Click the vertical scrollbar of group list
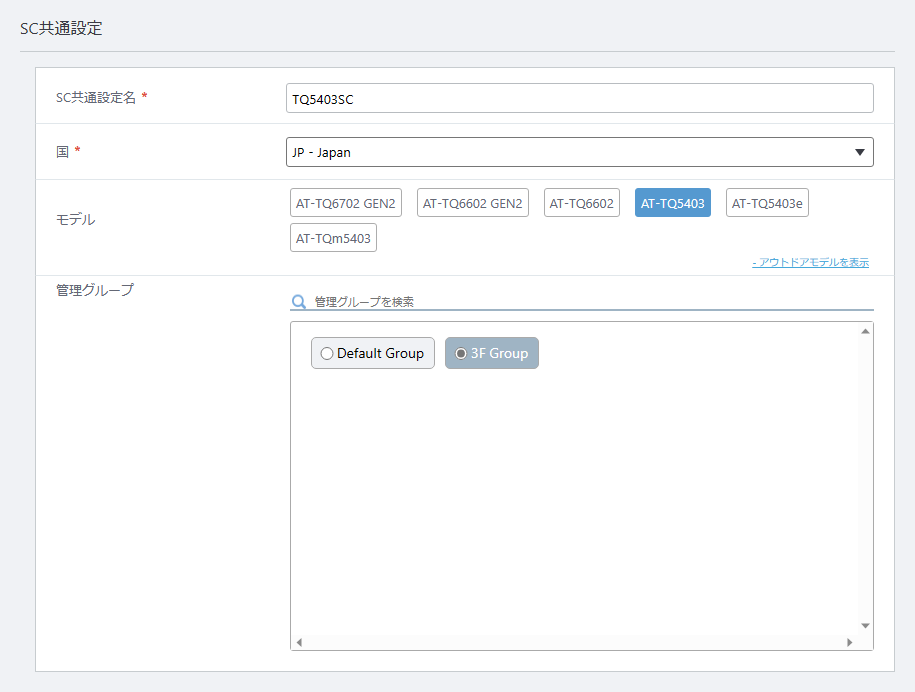Viewport: 915px width, 692px height. (x=865, y=478)
